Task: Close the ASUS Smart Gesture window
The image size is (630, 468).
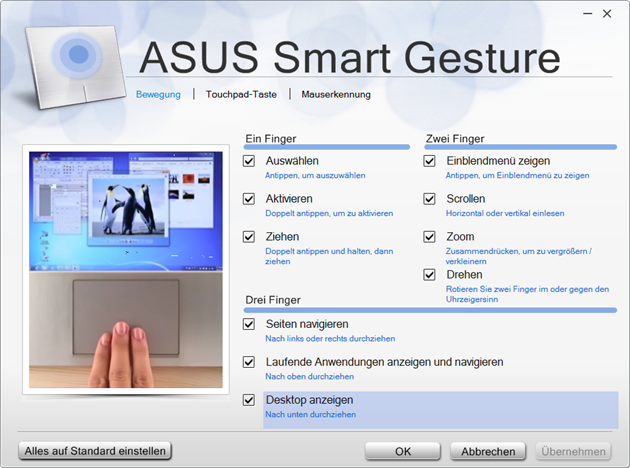Action: tap(607, 14)
